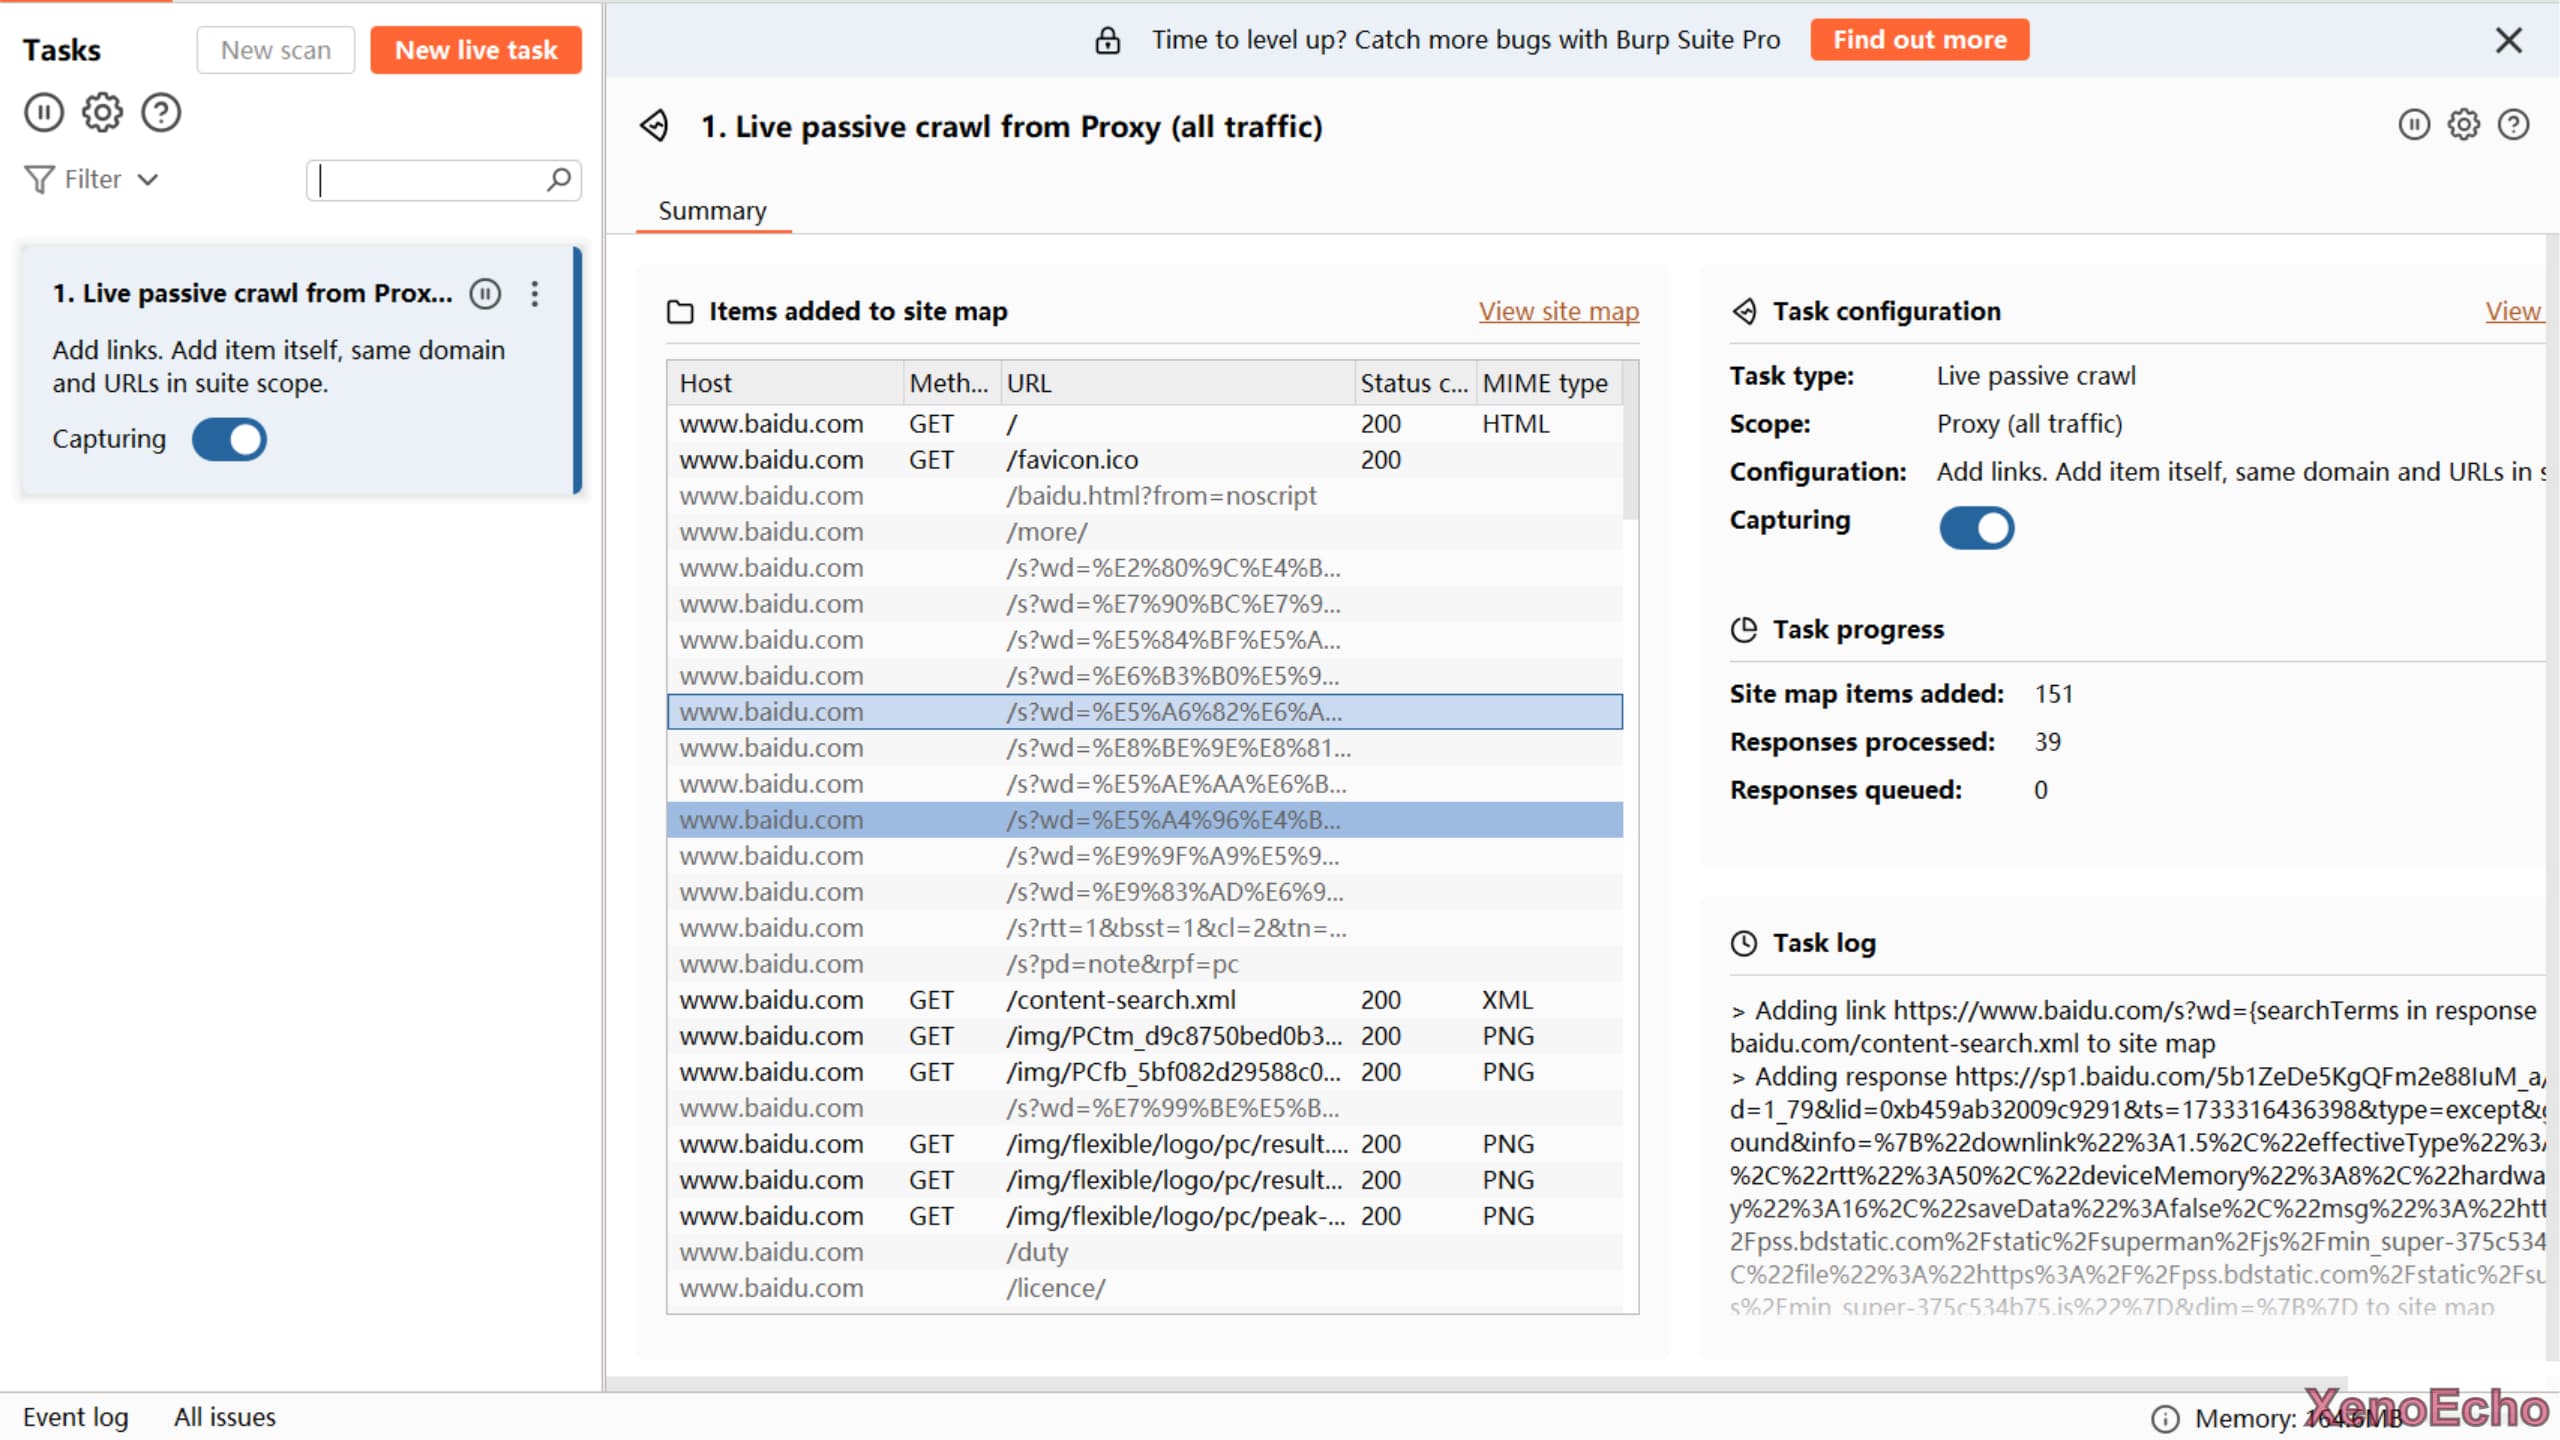Pause the Live passive crawl task card
The height and width of the screenshot is (1440, 2560).
point(486,293)
